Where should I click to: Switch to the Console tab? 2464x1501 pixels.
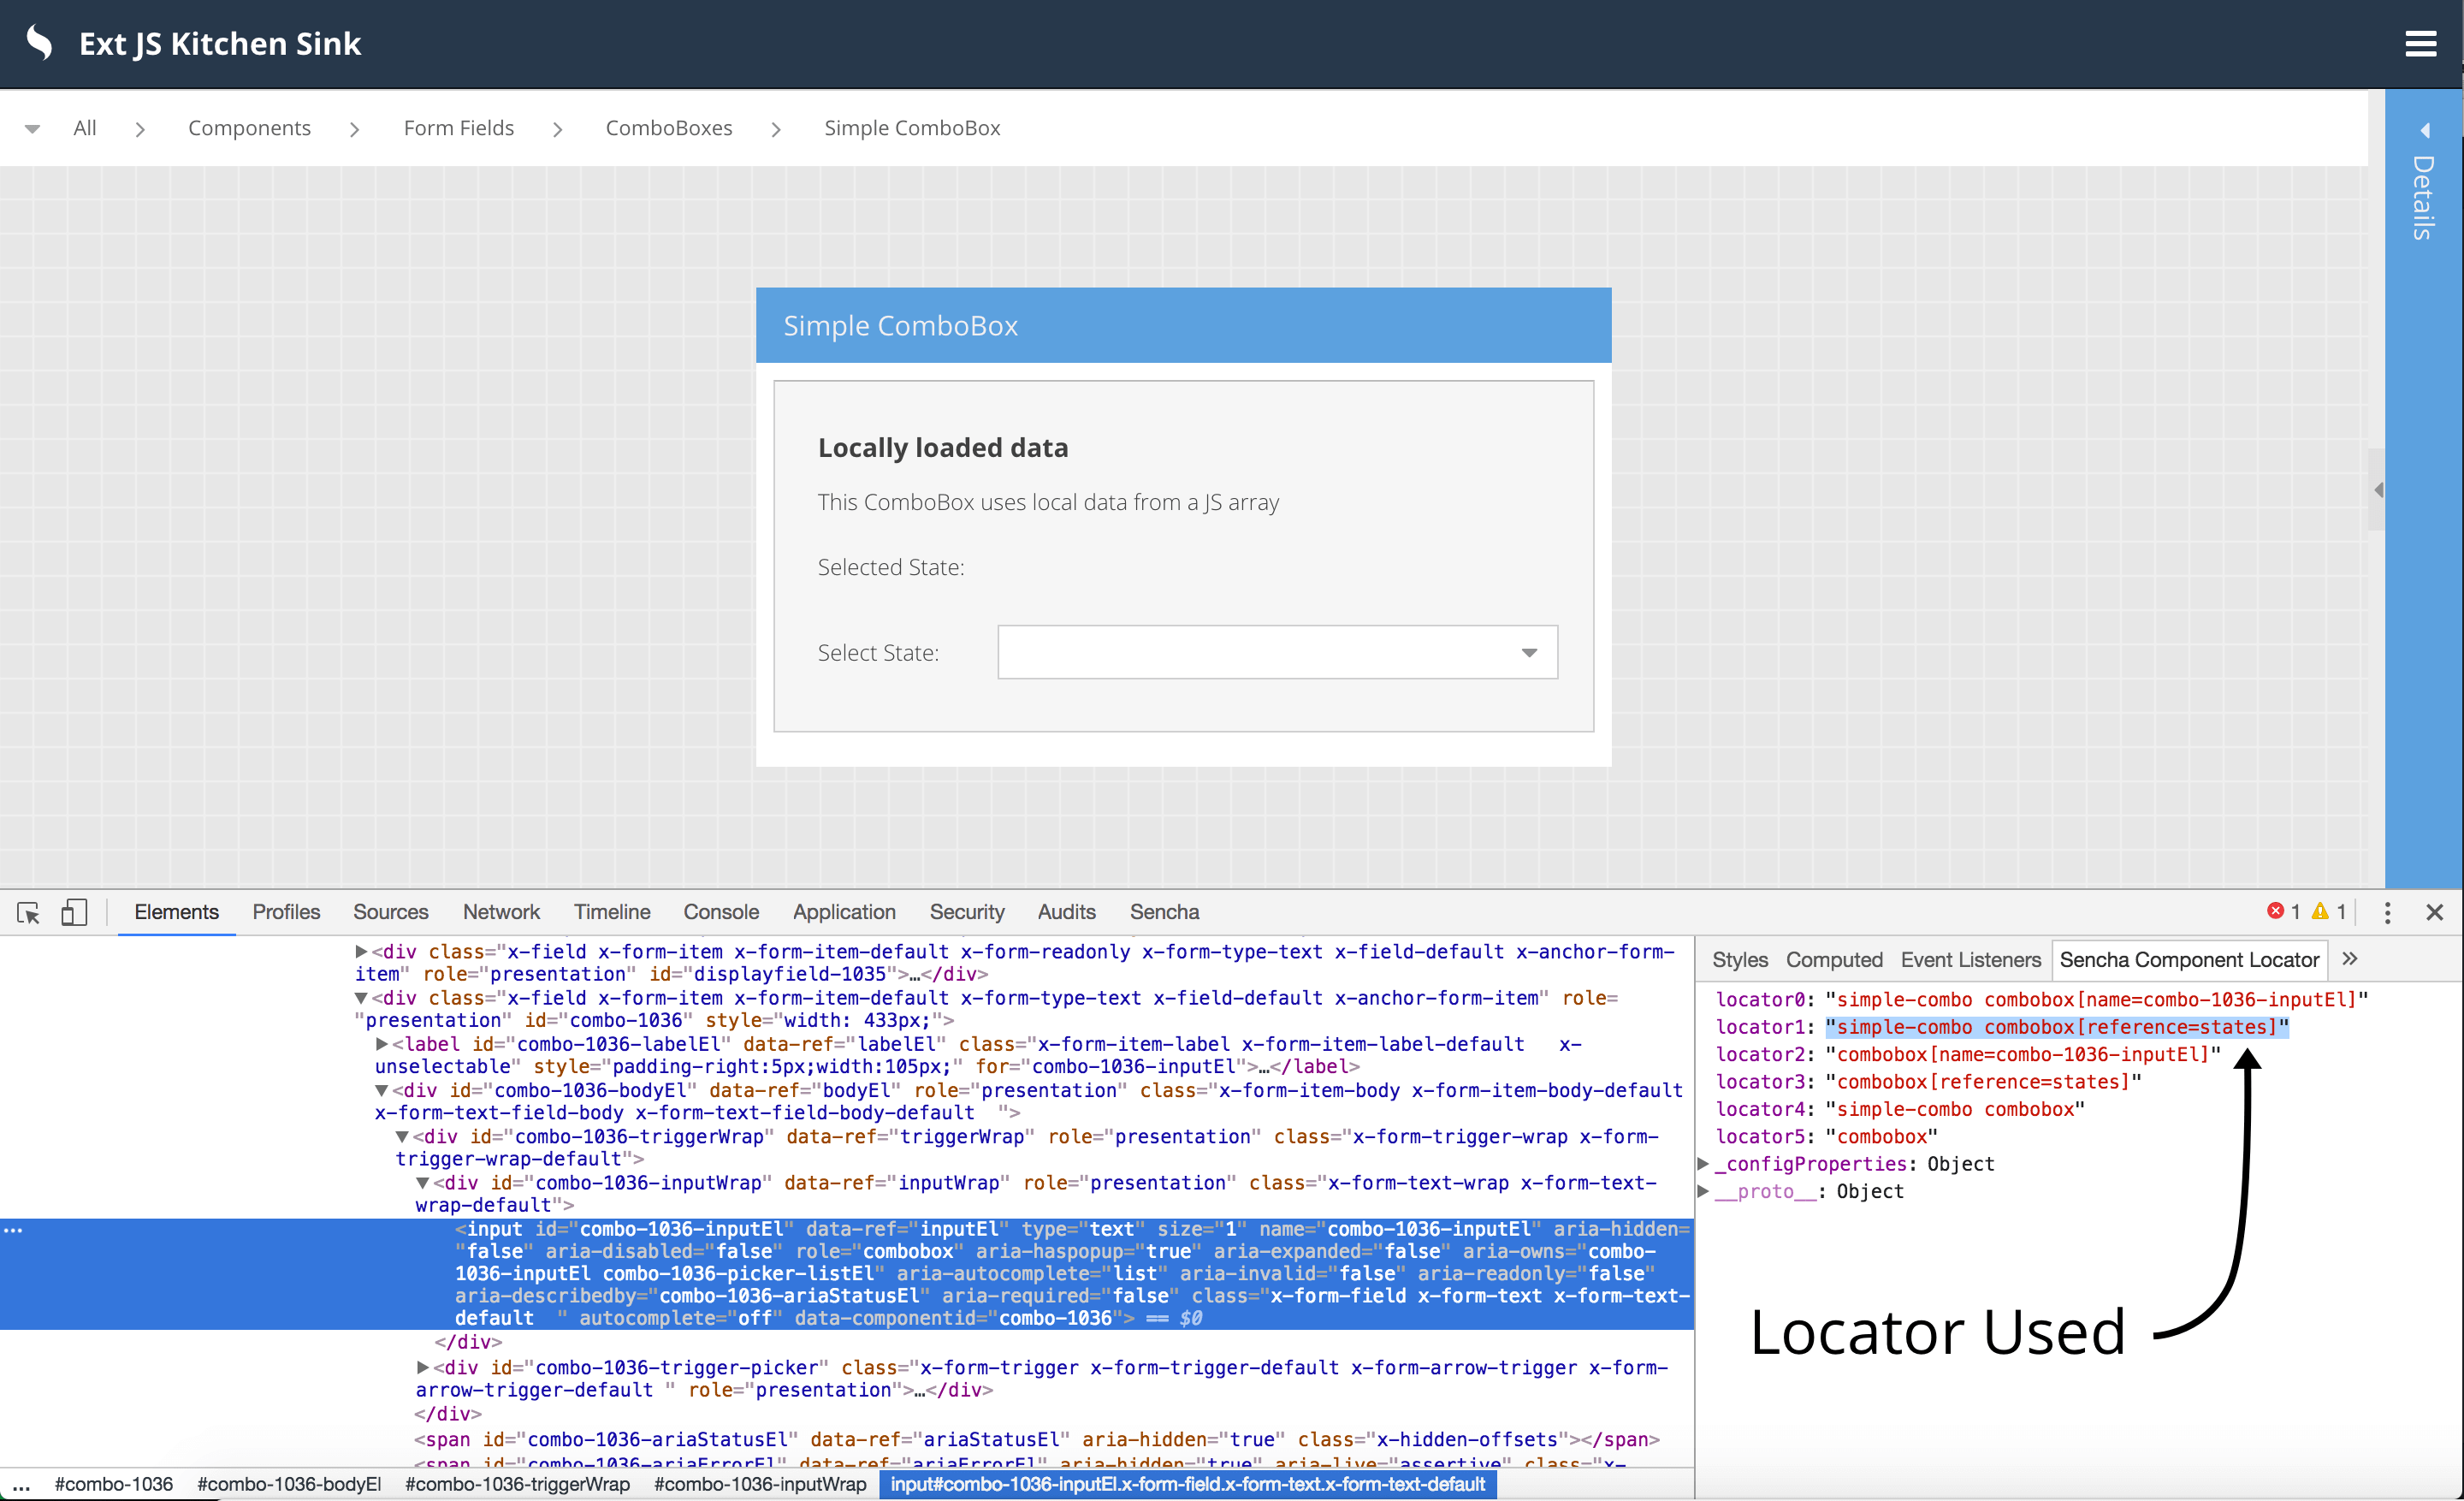[721, 912]
